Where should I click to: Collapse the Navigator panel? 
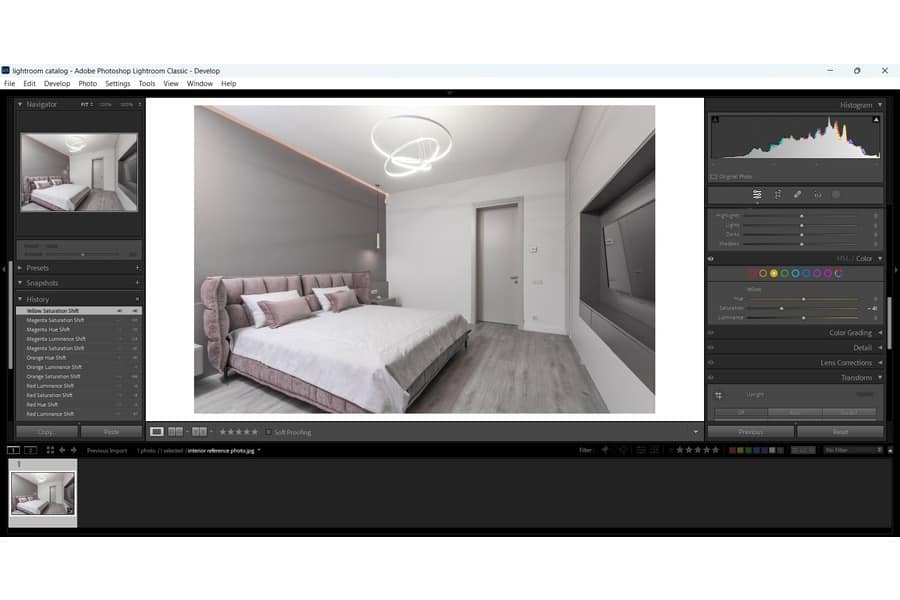point(20,104)
